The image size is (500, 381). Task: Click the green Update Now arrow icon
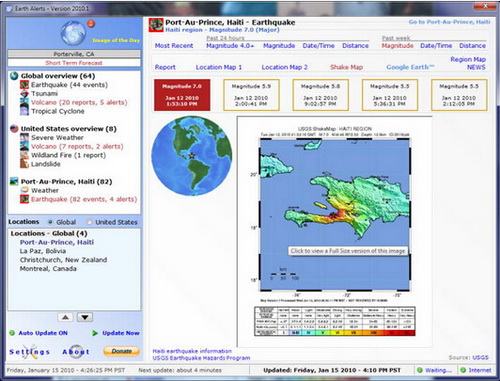[x=95, y=333]
